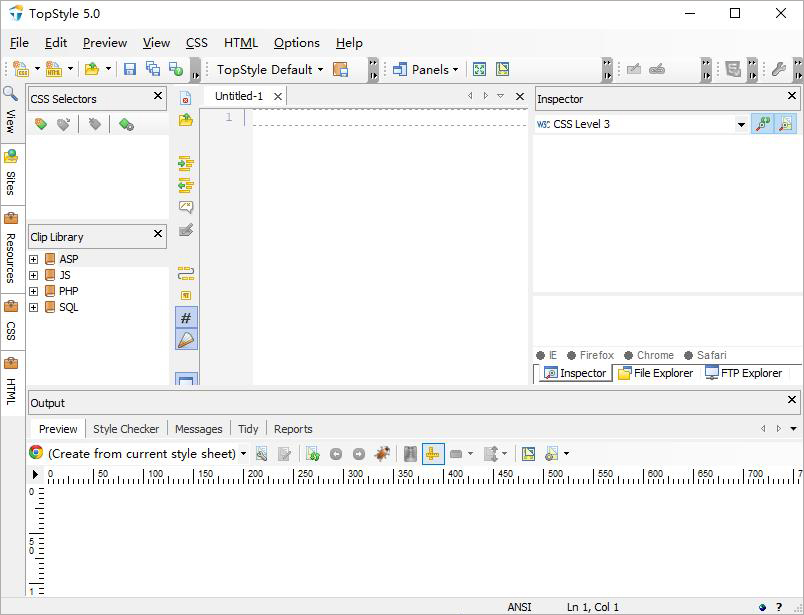
Task: Toggle the line numbers hash button
Action: point(186,318)
